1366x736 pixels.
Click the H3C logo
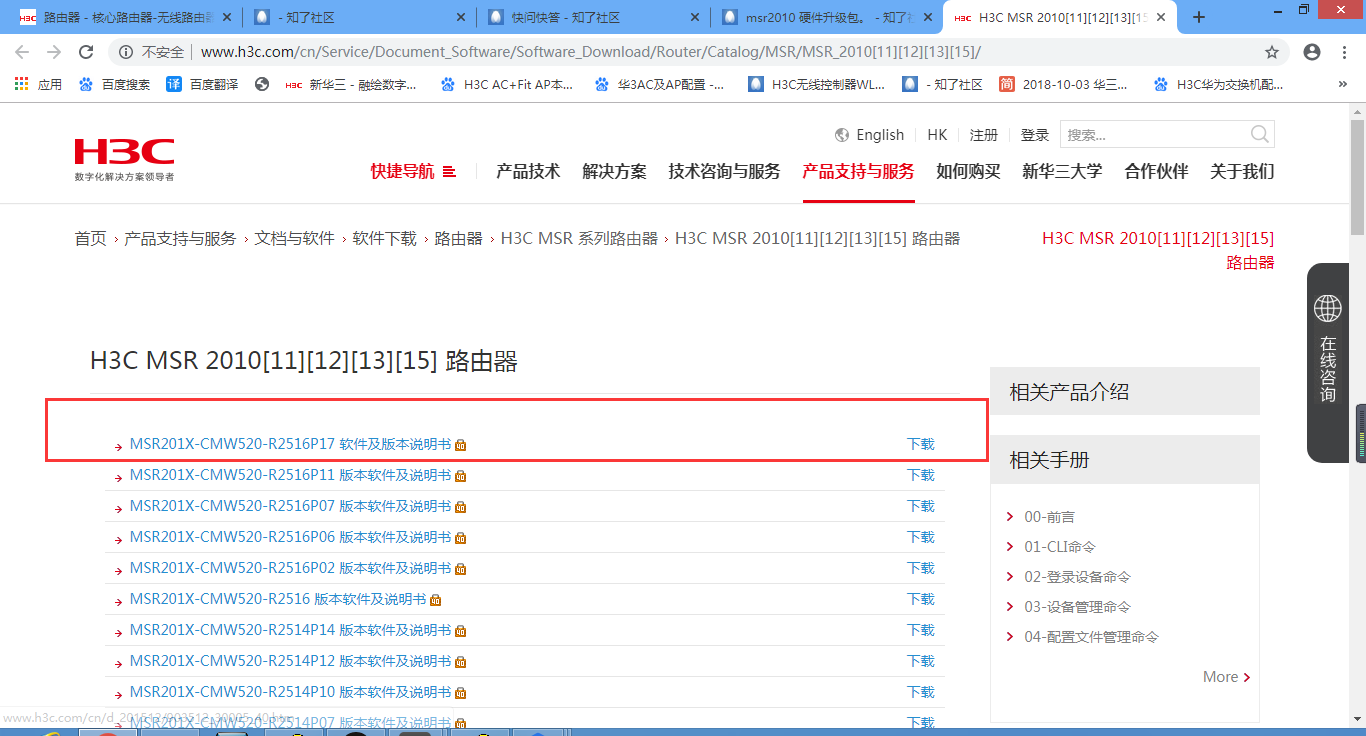tap(124, 160)
